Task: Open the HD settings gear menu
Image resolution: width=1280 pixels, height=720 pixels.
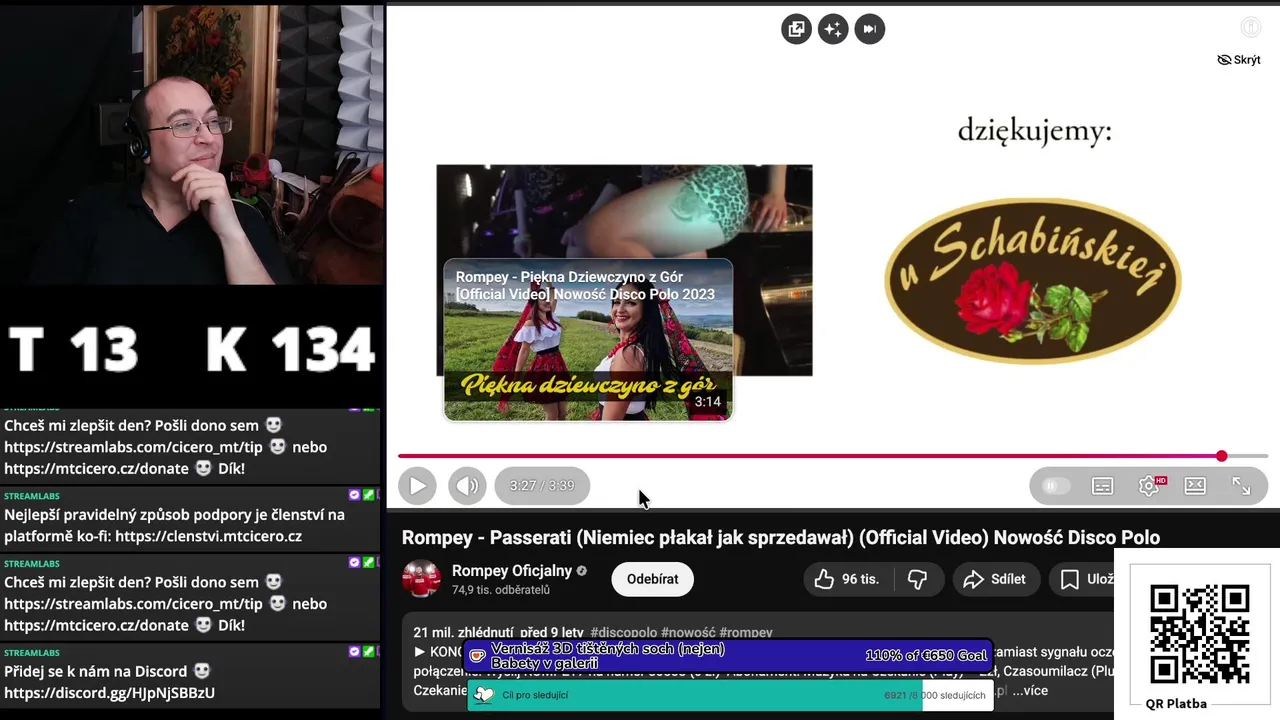Action: click(1150, 486)
